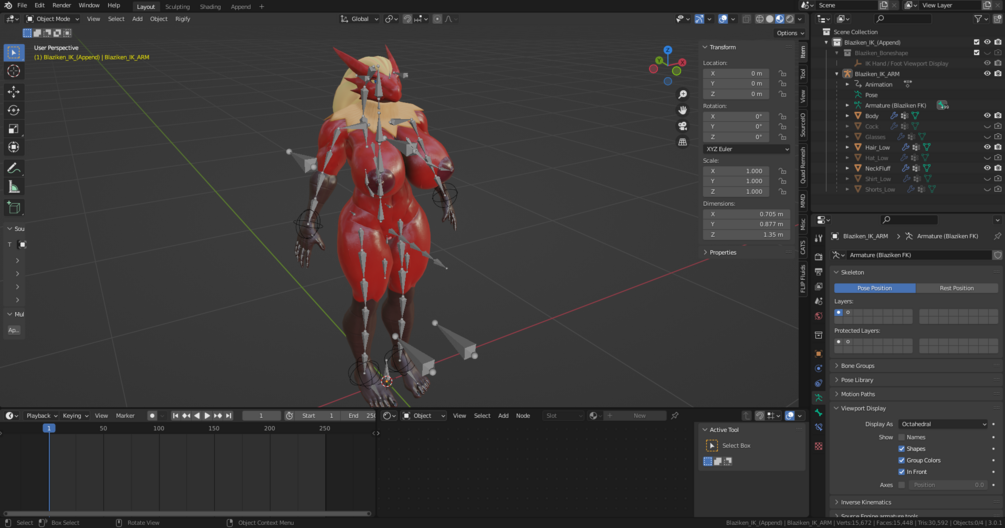Click the timeline playhead at frame 1
The height and width of the screenshot is (528, 1005).
[x=49, y=428]
